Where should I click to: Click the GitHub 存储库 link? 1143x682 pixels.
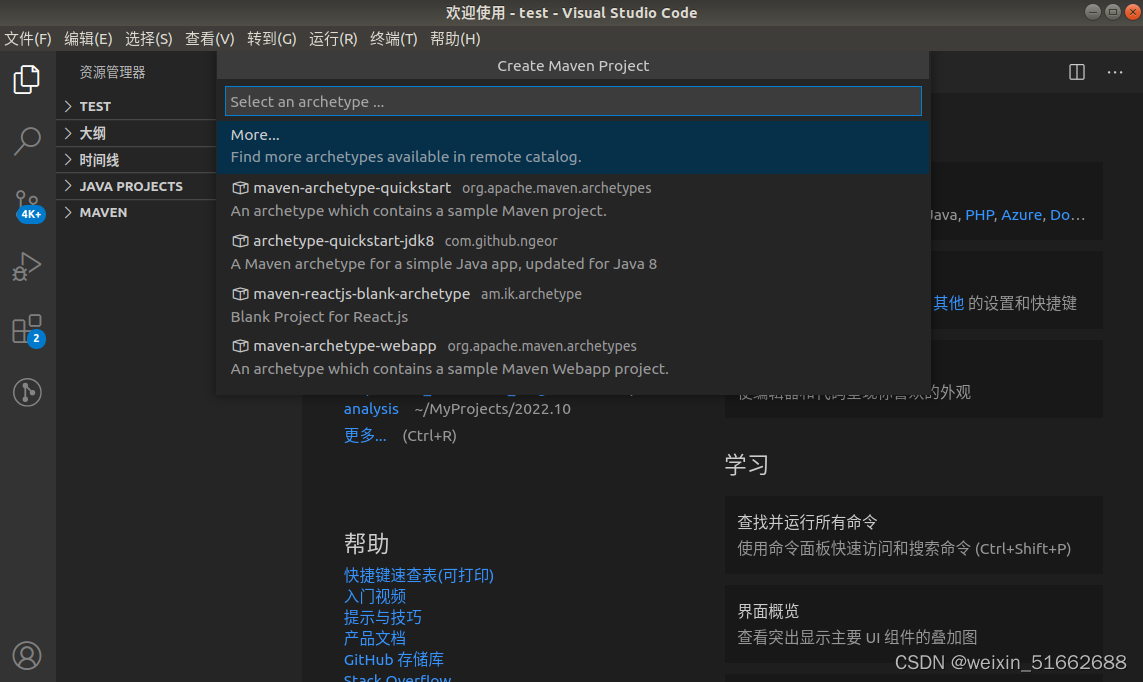[x=394, y=659]
